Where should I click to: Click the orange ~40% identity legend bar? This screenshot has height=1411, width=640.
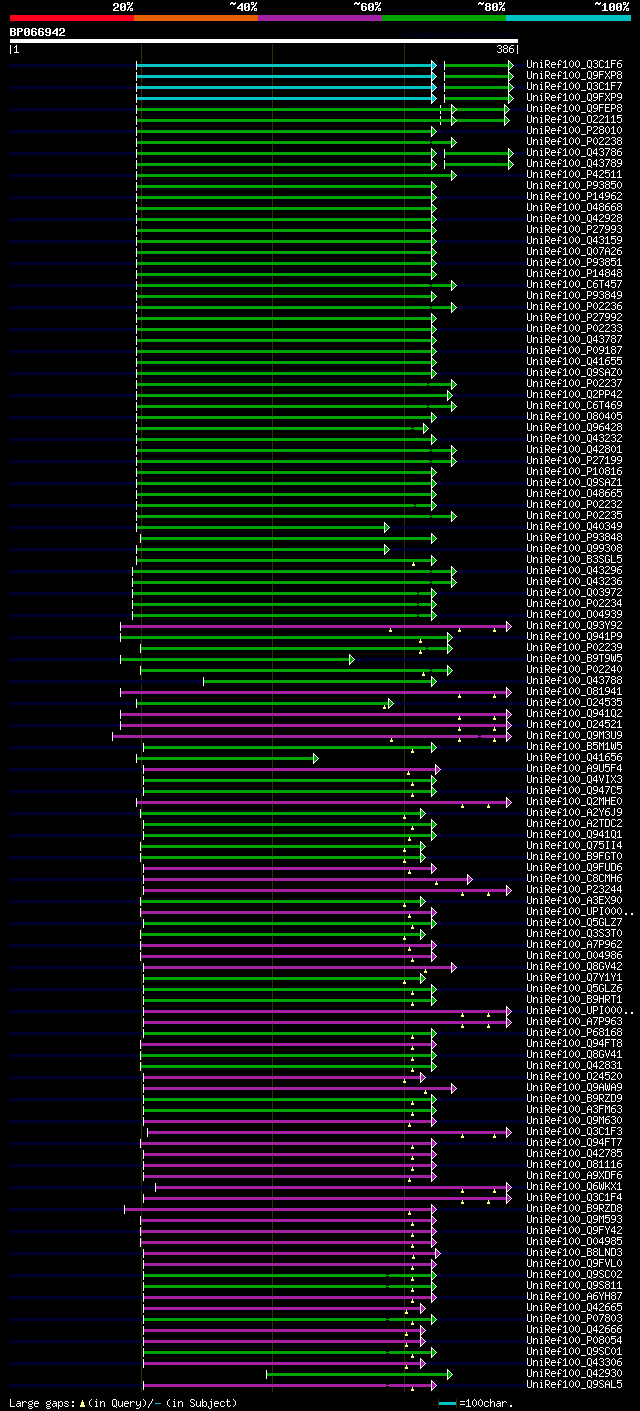pyautogui.click(x=196, y=18)
